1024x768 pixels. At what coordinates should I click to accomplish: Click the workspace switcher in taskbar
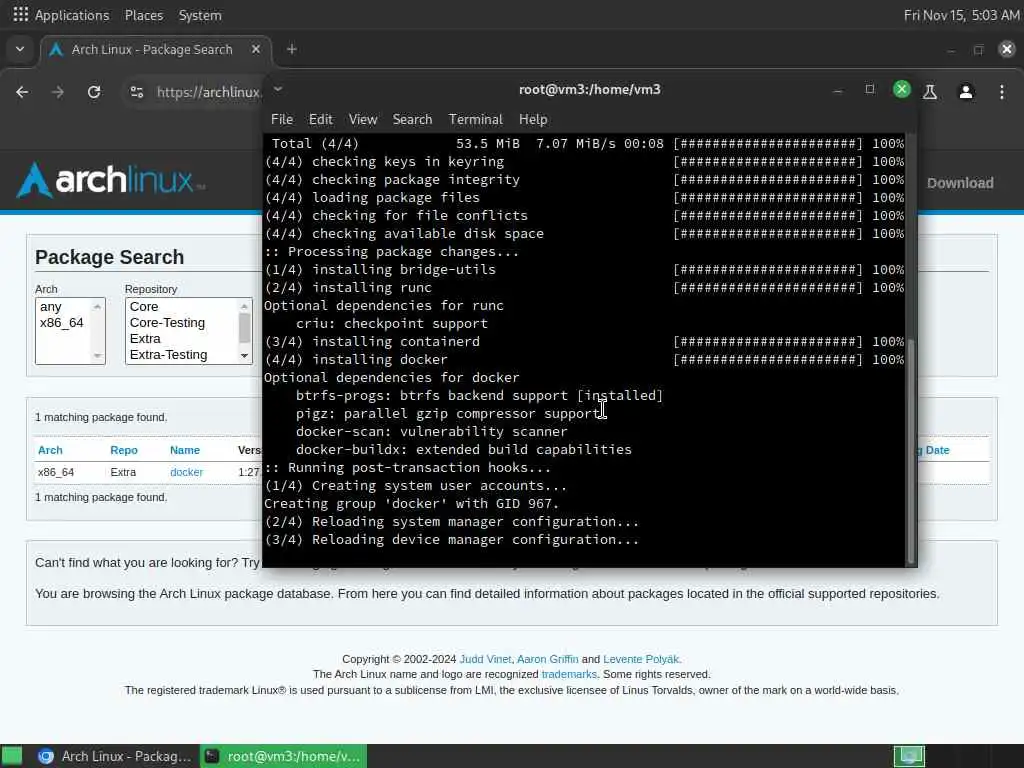909,756
